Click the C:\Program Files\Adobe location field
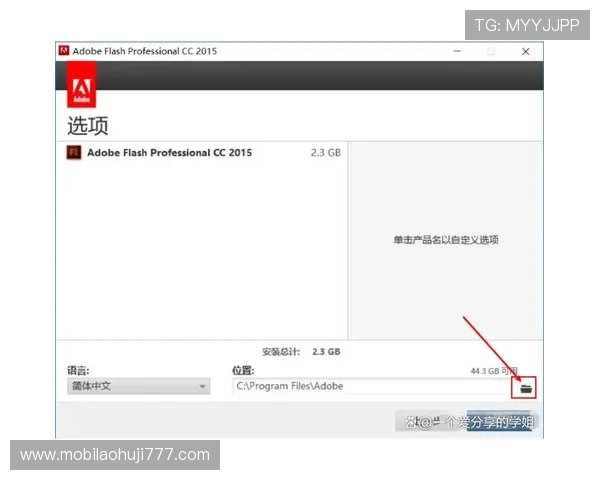Screen dimensions: 600x480 click(x=371, y=386)
